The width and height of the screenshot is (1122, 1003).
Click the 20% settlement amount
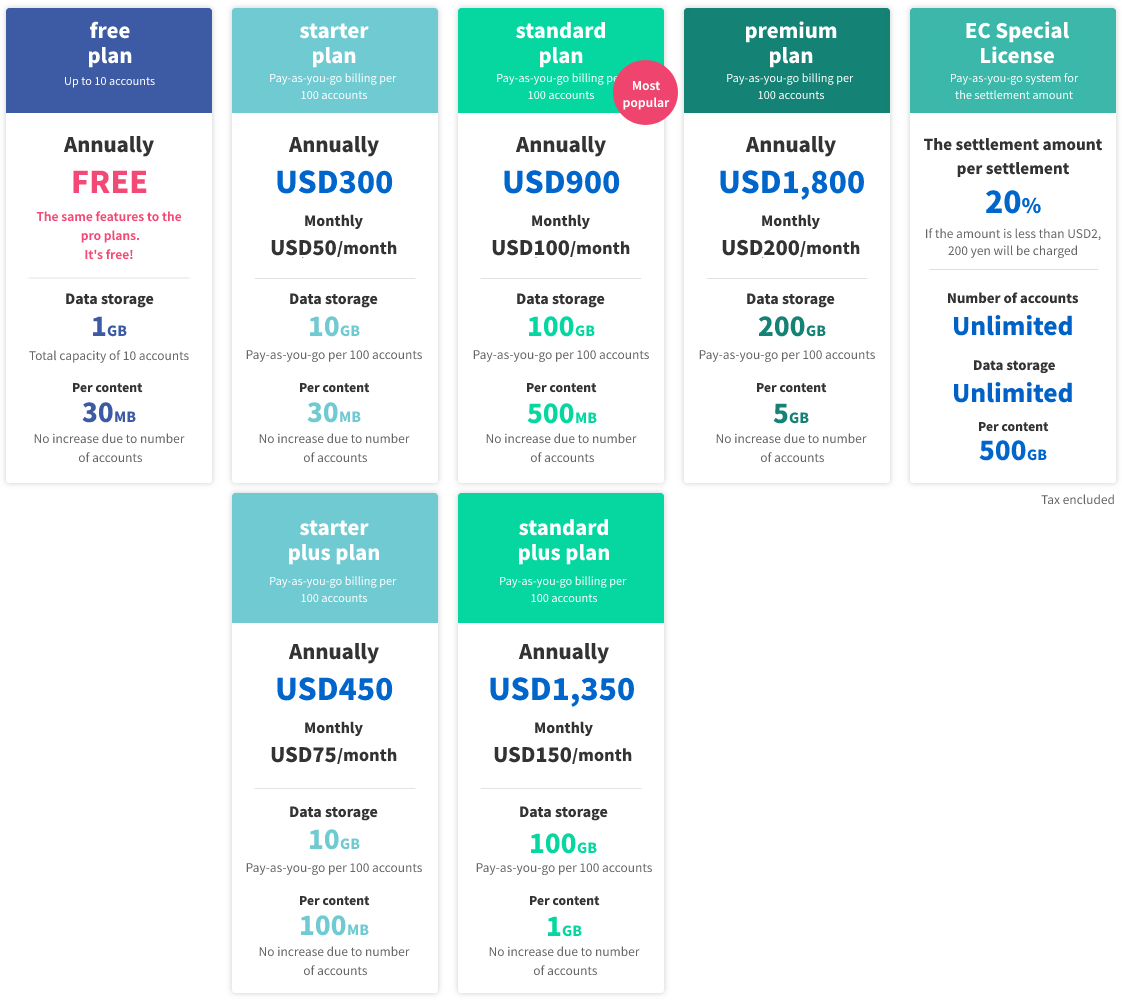(x=1013, y=203)
